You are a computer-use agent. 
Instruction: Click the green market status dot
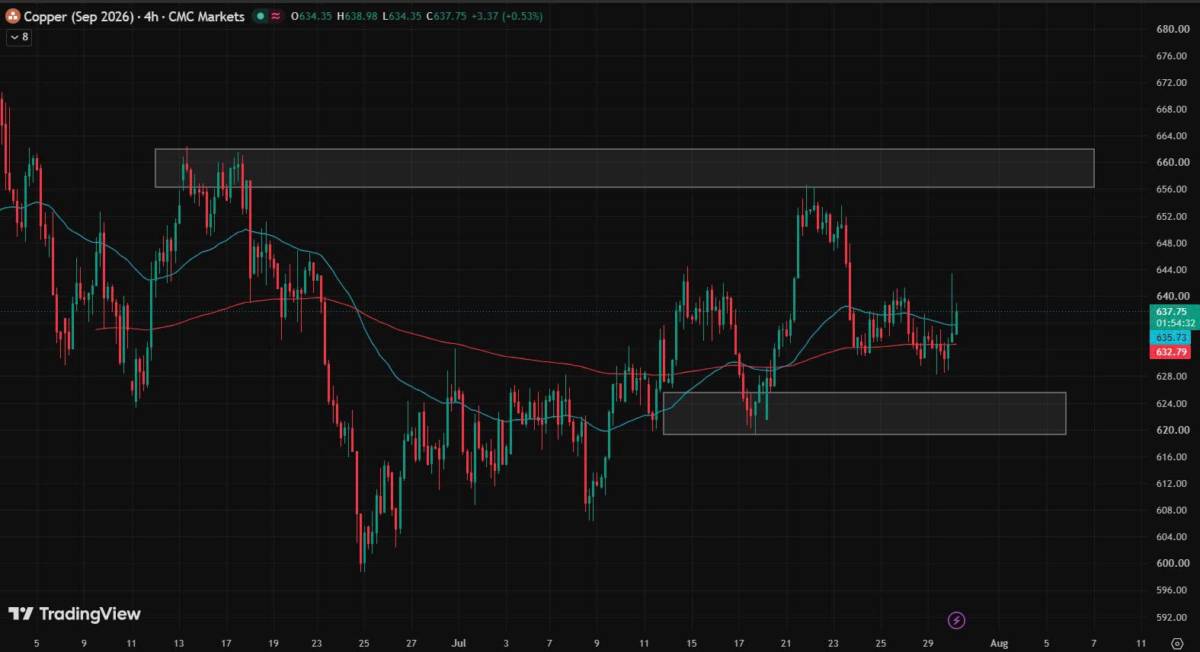(x=260, y=17)
